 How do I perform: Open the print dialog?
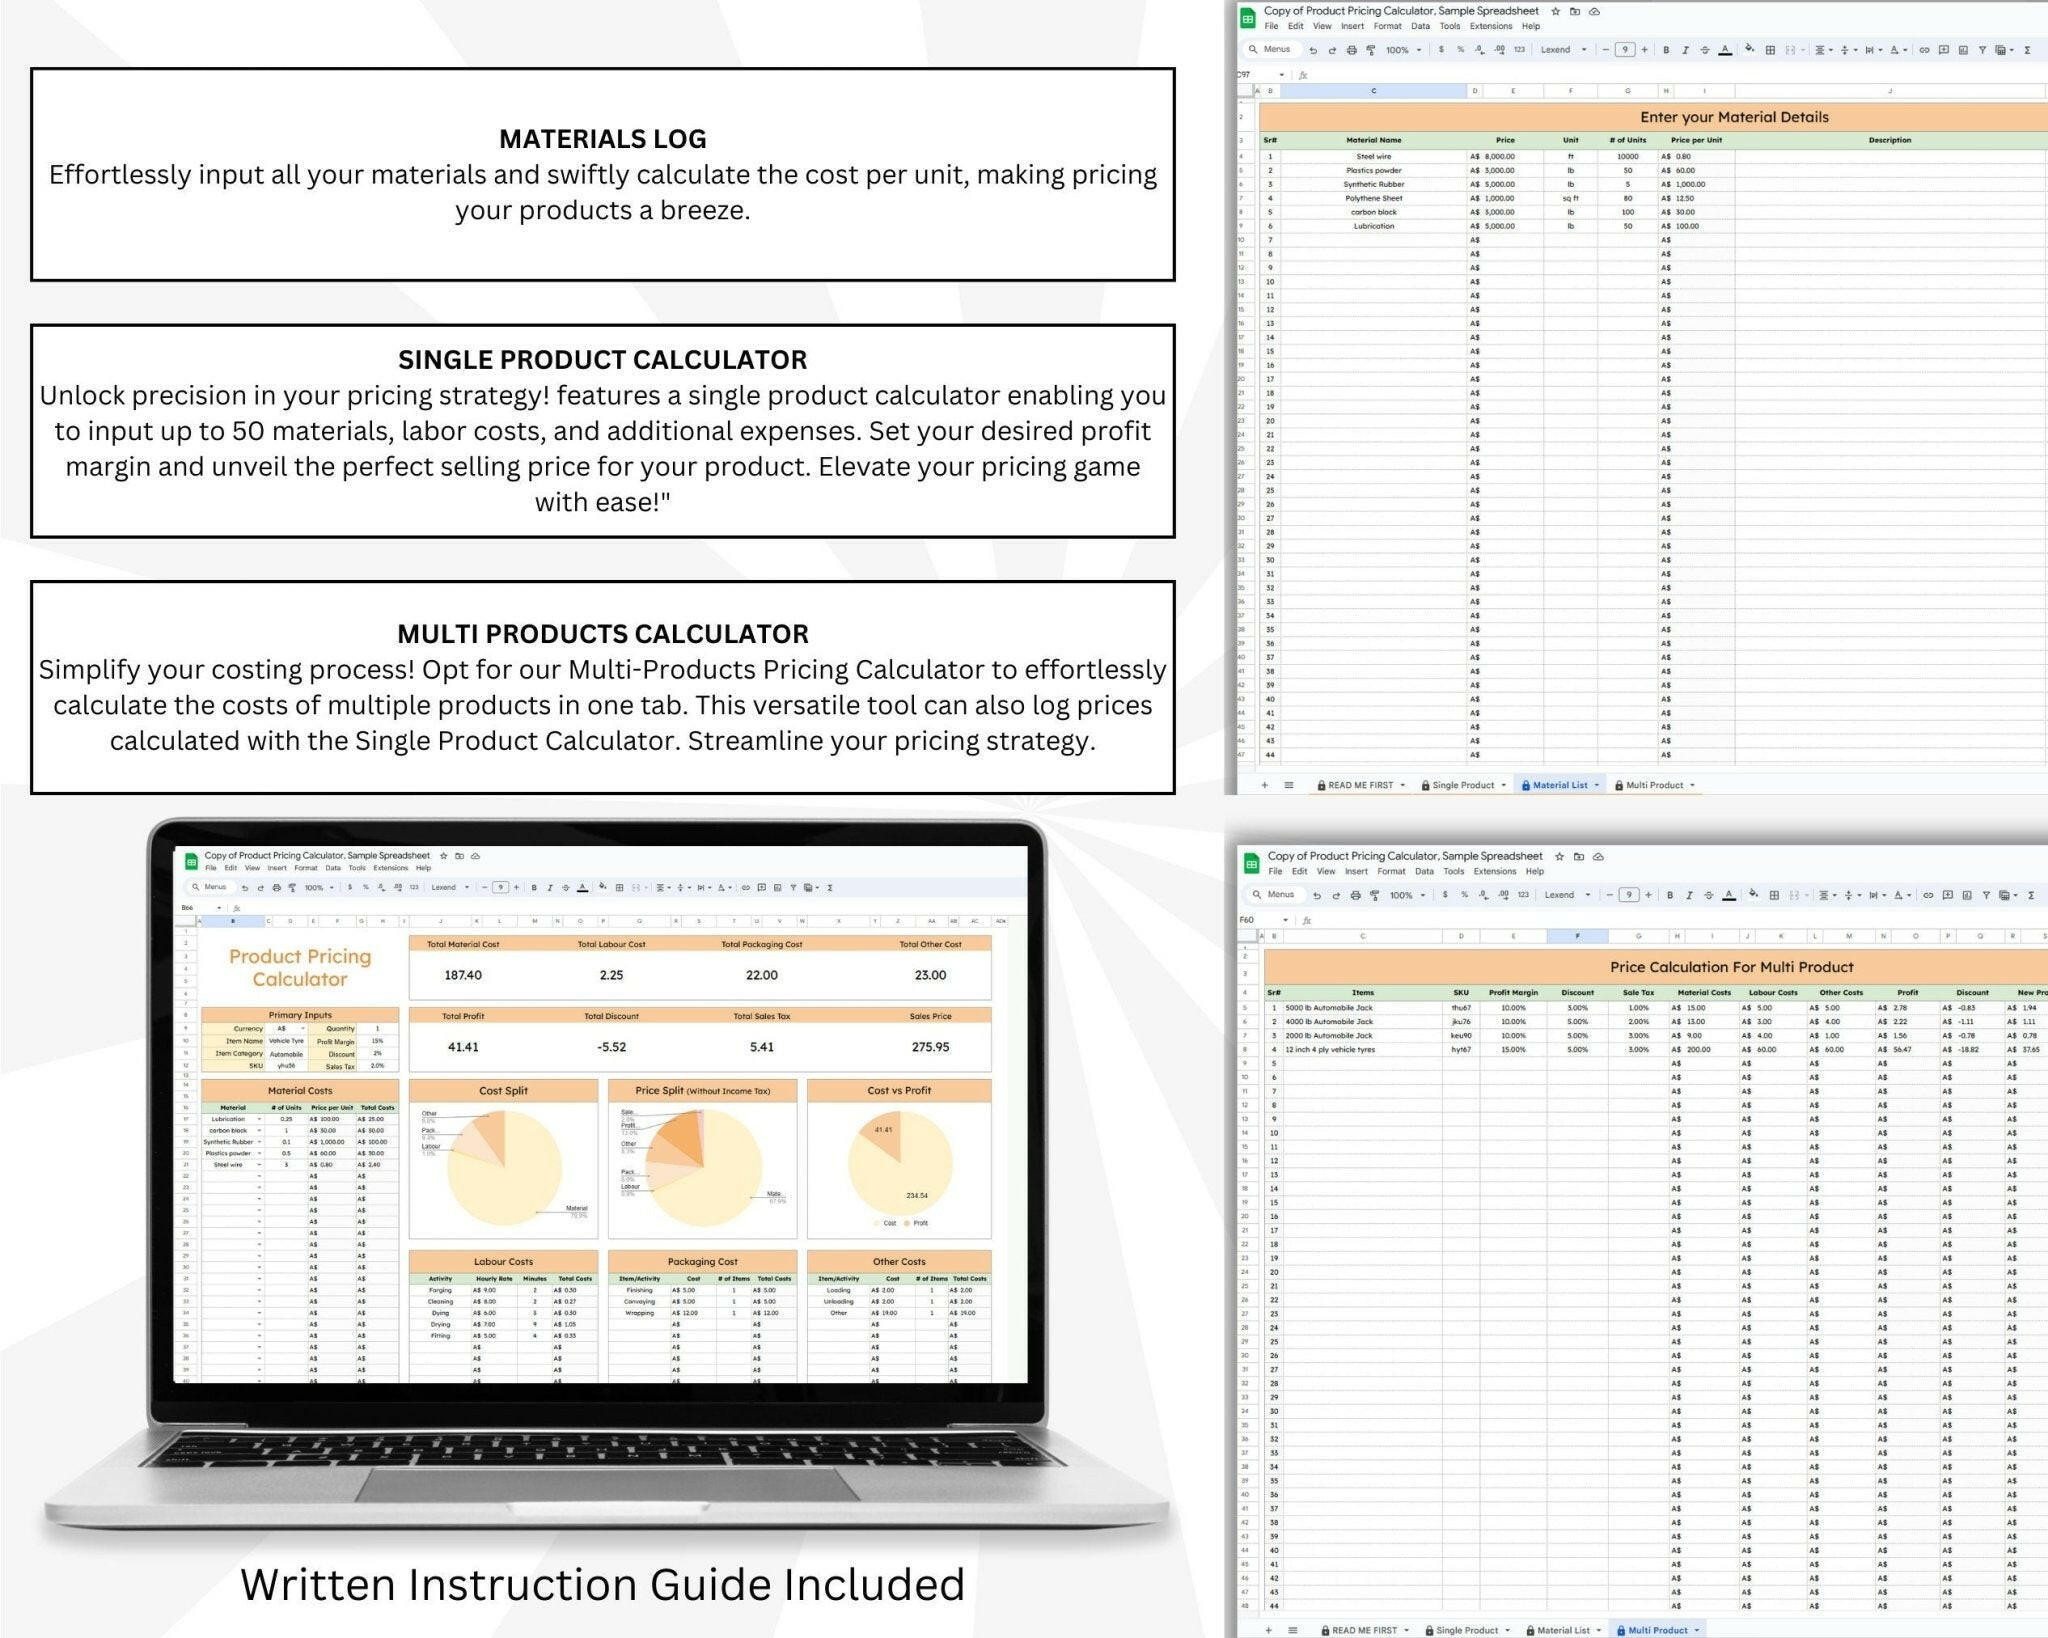point(1351,50)
